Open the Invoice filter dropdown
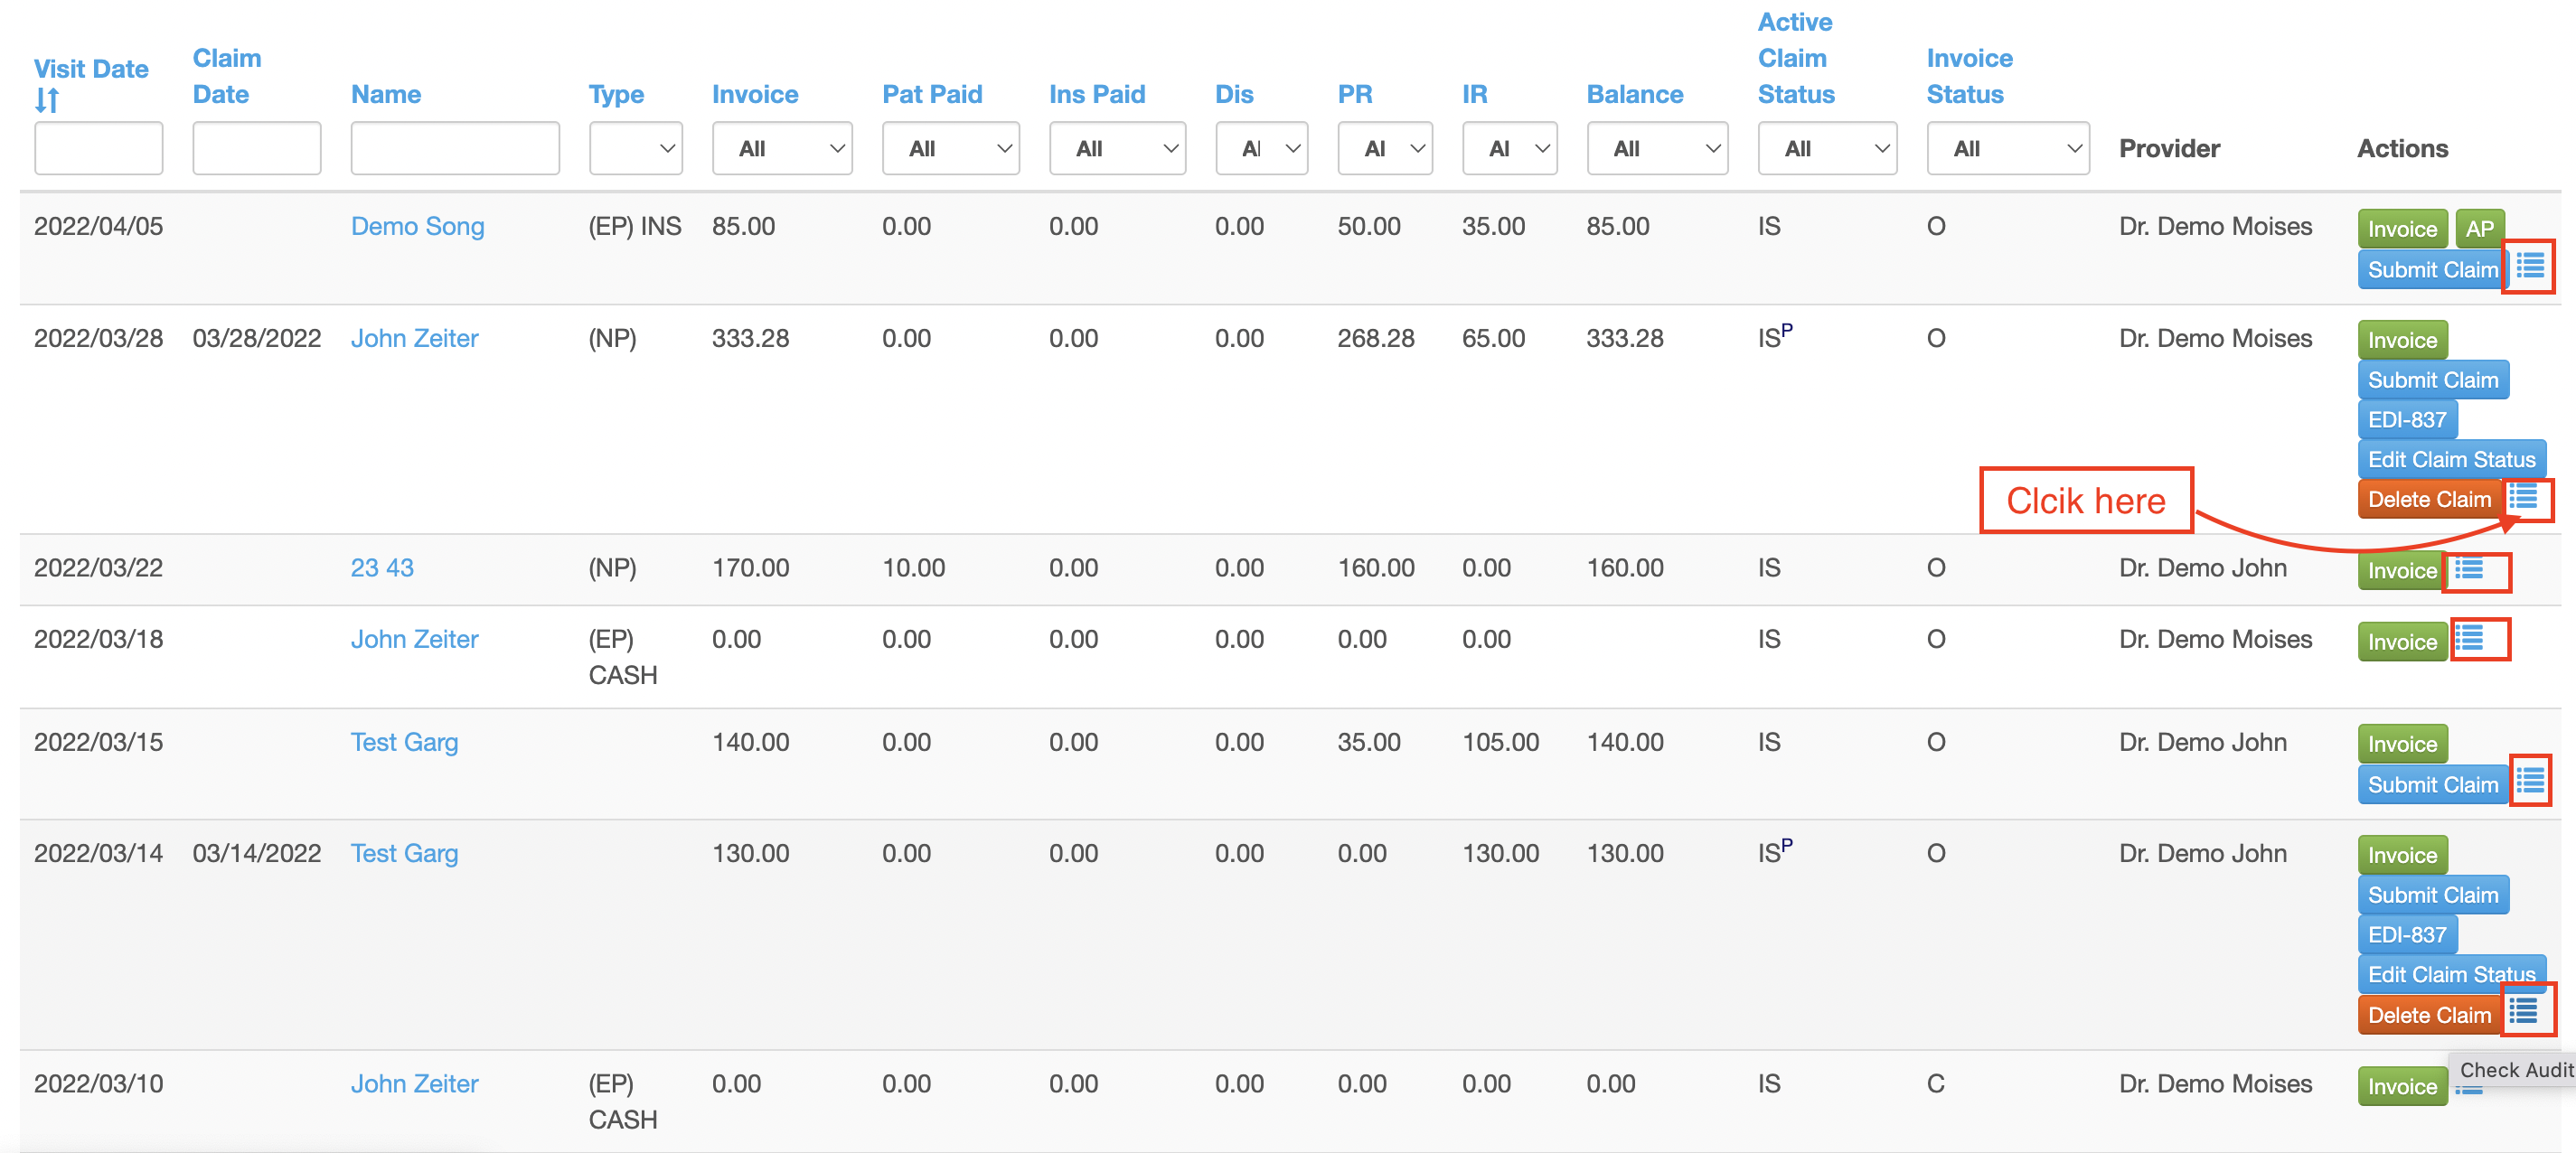 [782, 148]
